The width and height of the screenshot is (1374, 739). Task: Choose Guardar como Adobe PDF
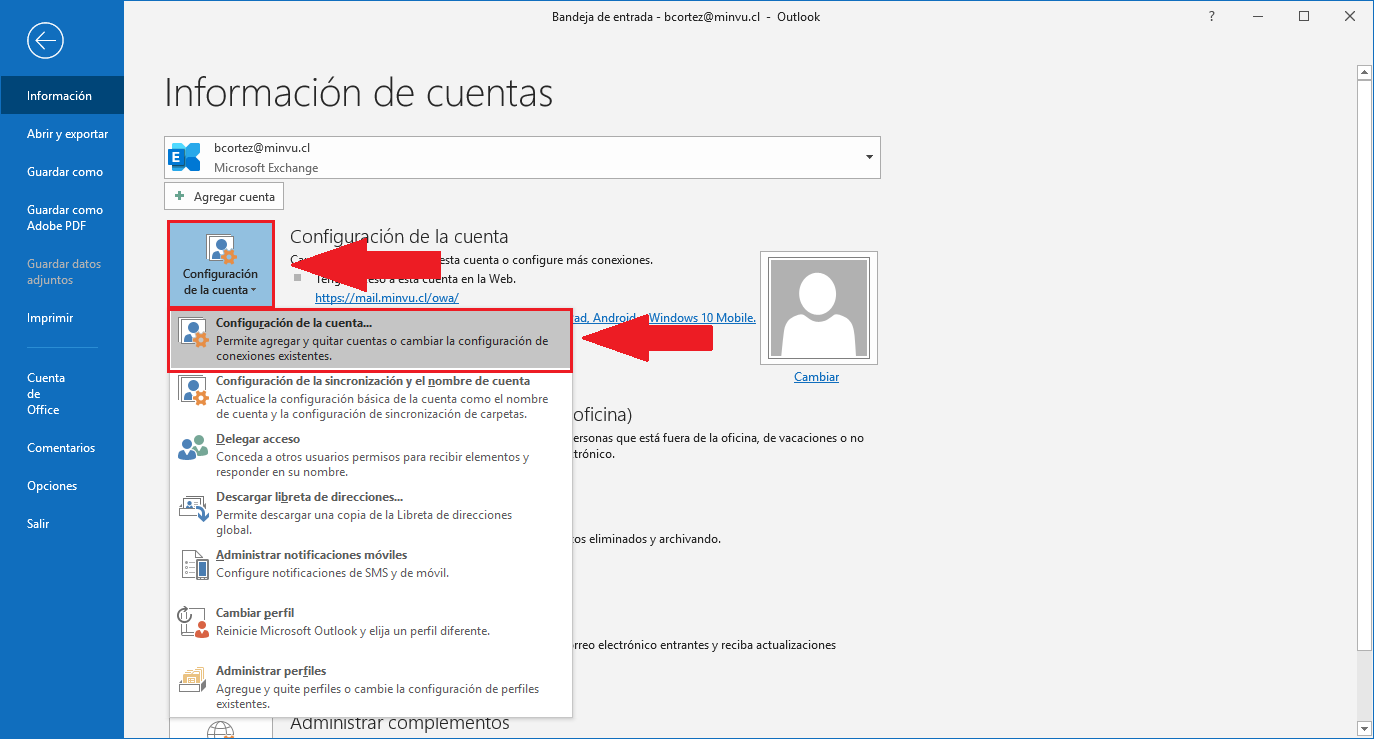tap(62, 218)
